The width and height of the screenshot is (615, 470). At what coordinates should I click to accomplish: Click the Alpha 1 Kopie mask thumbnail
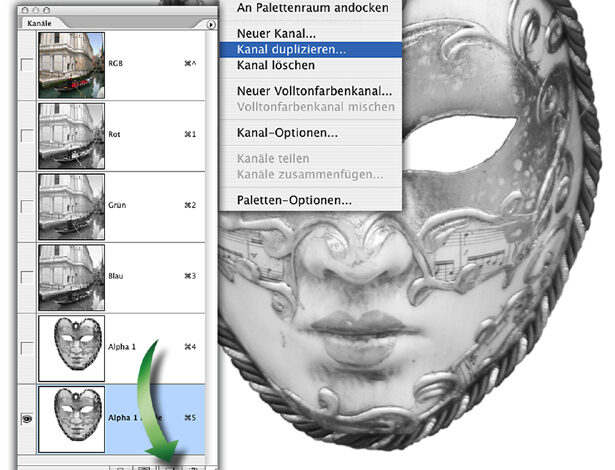pyautogui.click(x=71, y=419)
